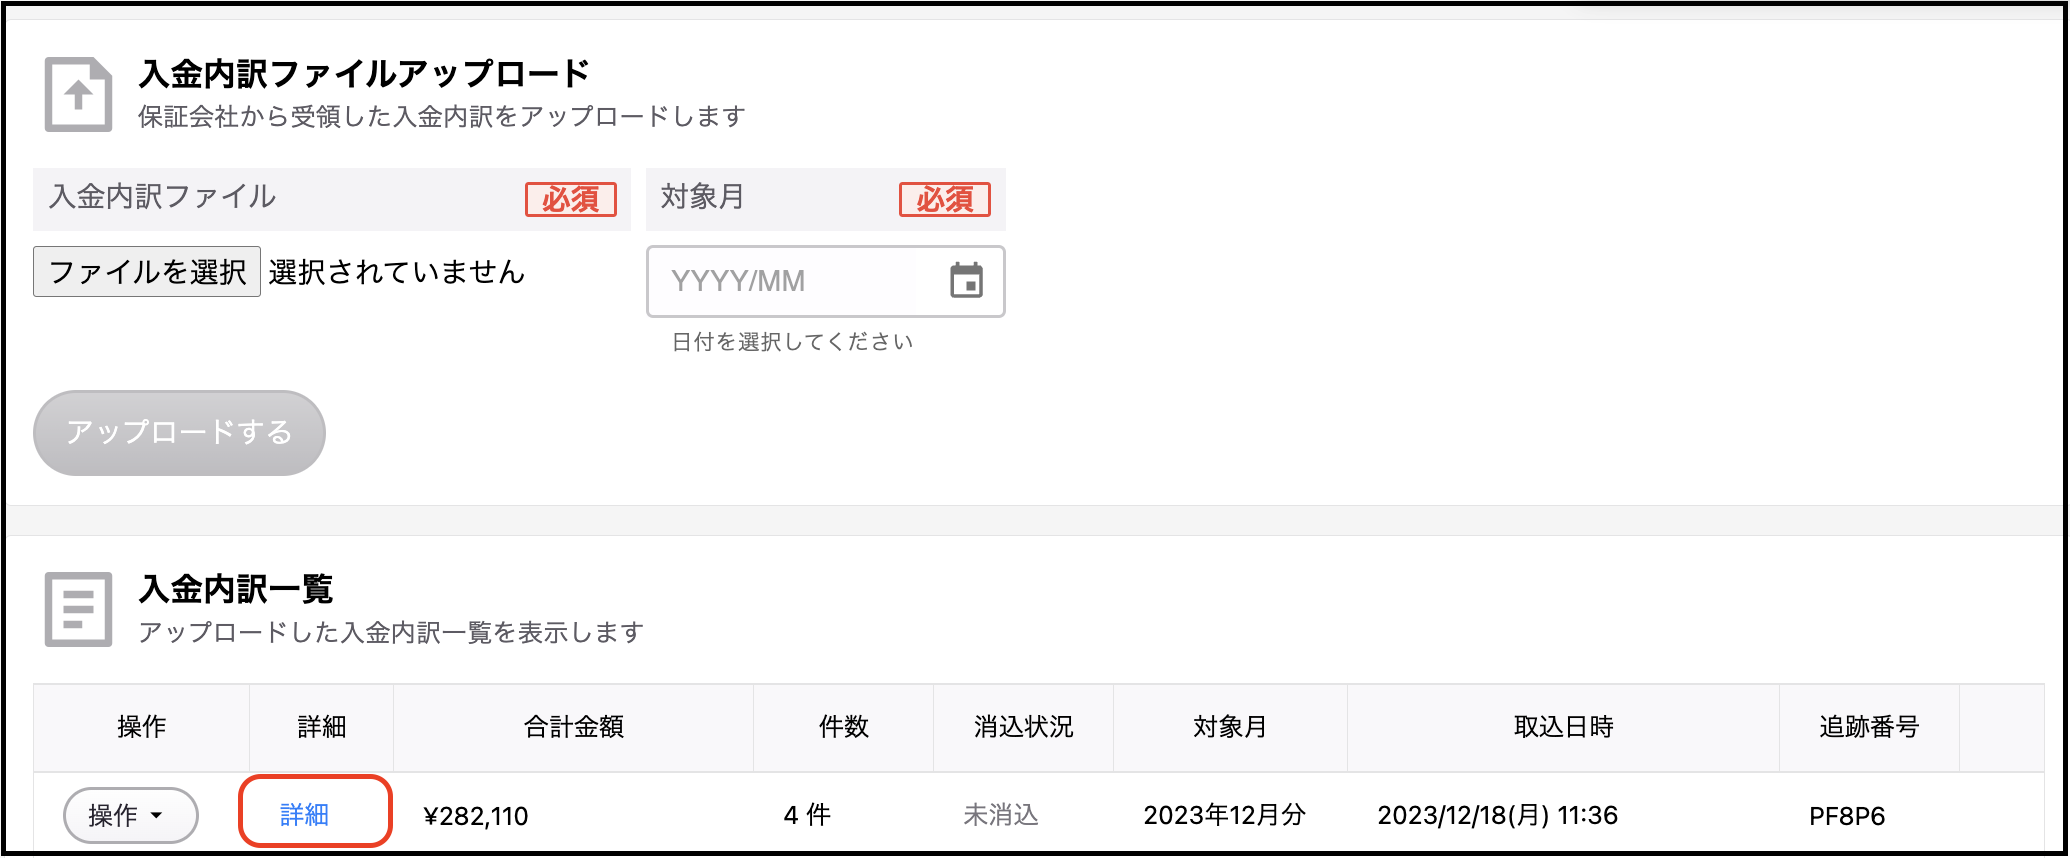Image resolution: width=2070 pixels, height=858 pixels.
Task: Click the 対象月 column header in table
Action: pyautogui.click(x=1230, y=727)
